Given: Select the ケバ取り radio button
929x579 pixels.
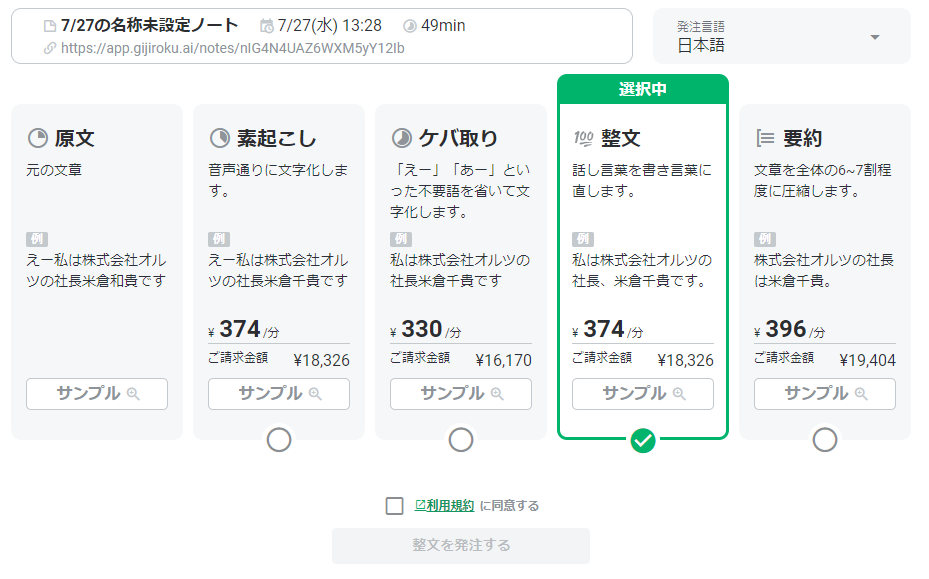Looking at the screenshot, I should [x=461, y=440].
